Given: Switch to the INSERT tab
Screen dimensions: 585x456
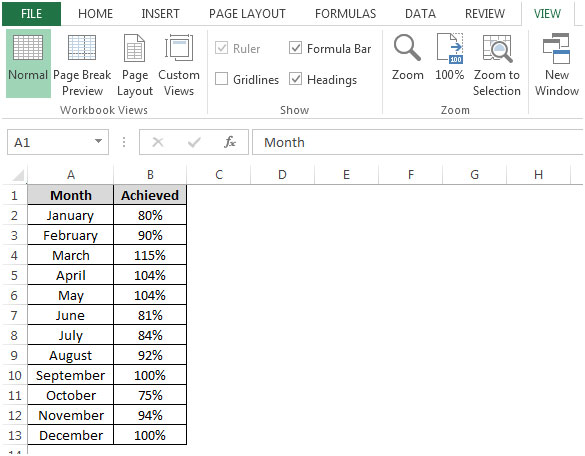Looking at the screenshot, I should 160,14.
